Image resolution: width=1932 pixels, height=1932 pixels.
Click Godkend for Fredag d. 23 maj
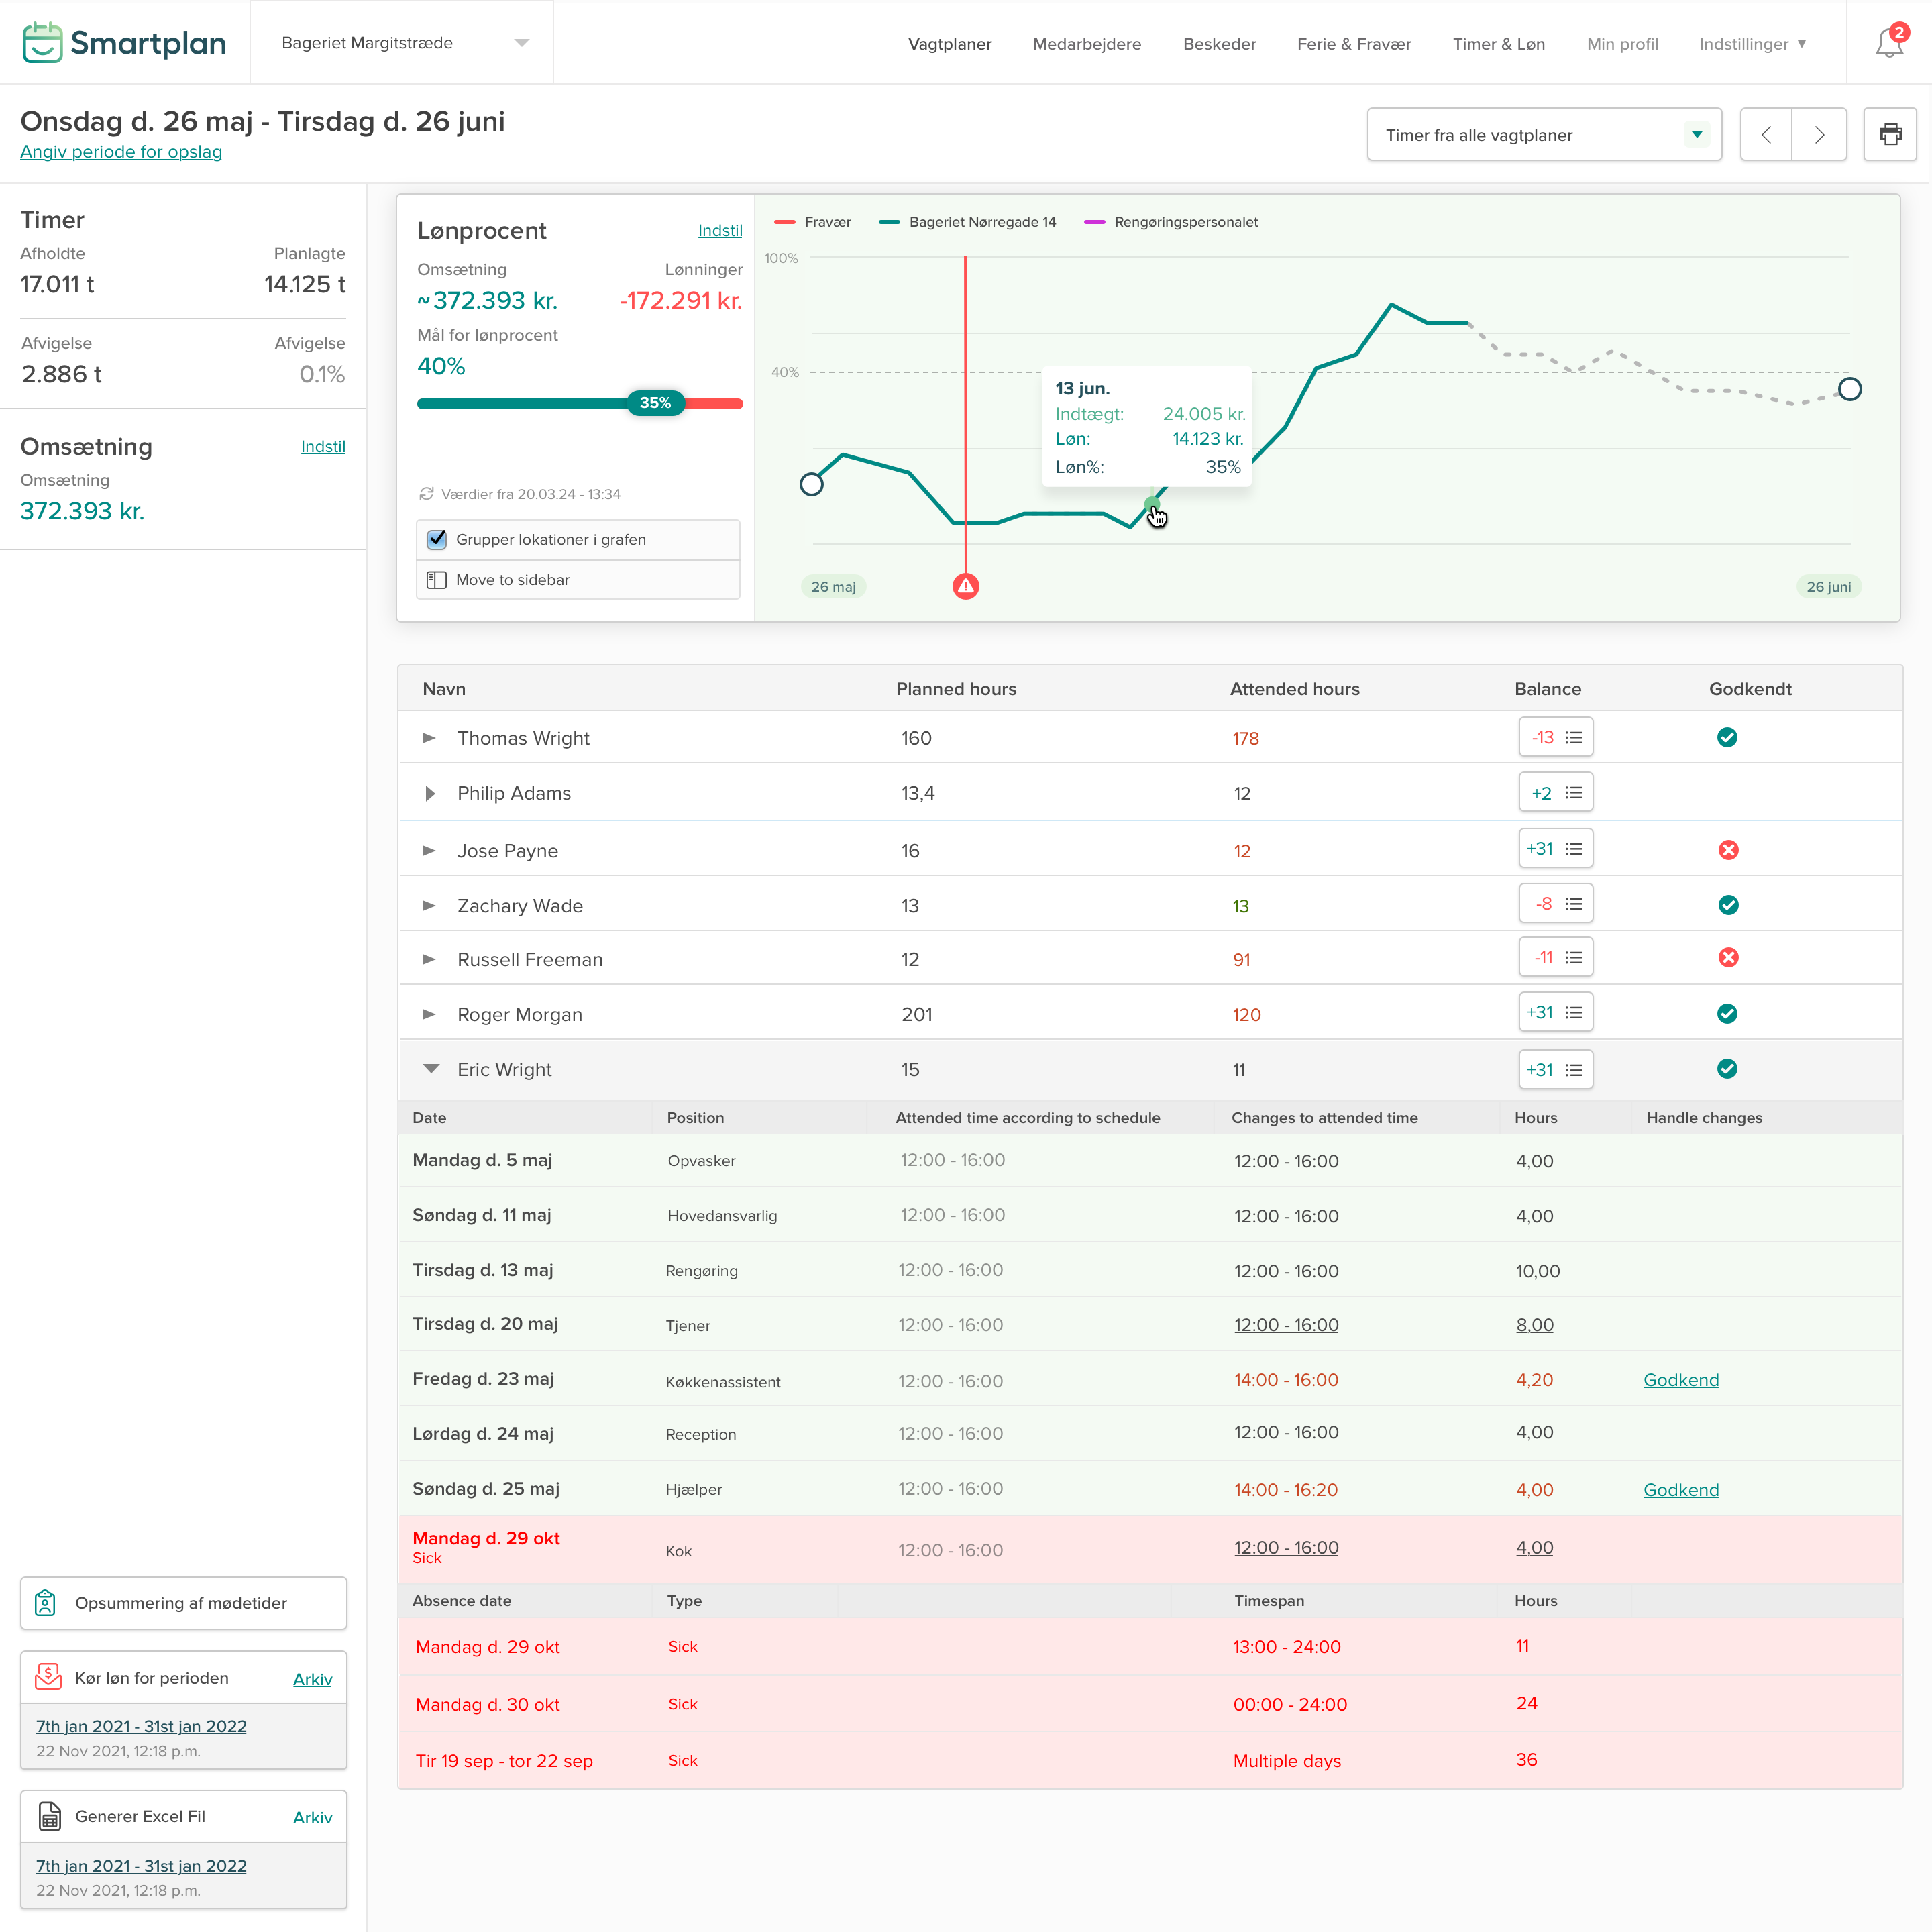click(x=1680, y=1380)
